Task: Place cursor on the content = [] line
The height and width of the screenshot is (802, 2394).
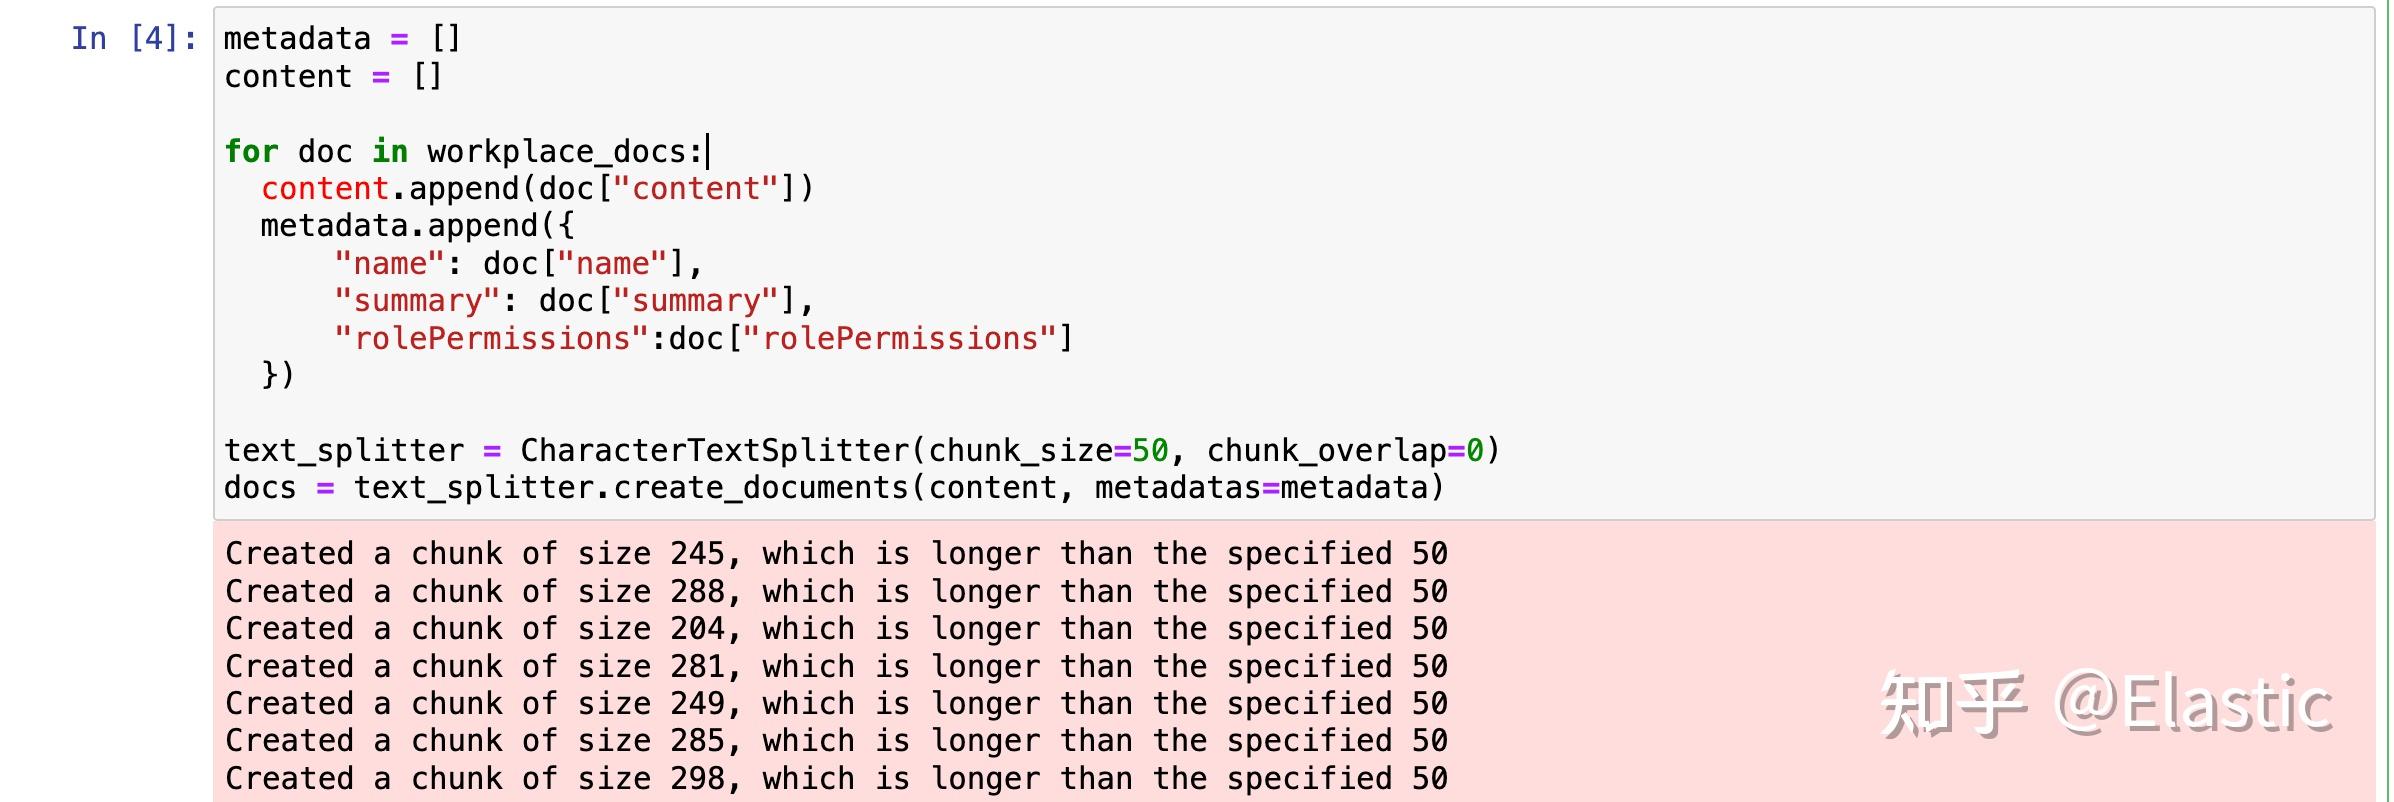Action: [x=332, y=77]
